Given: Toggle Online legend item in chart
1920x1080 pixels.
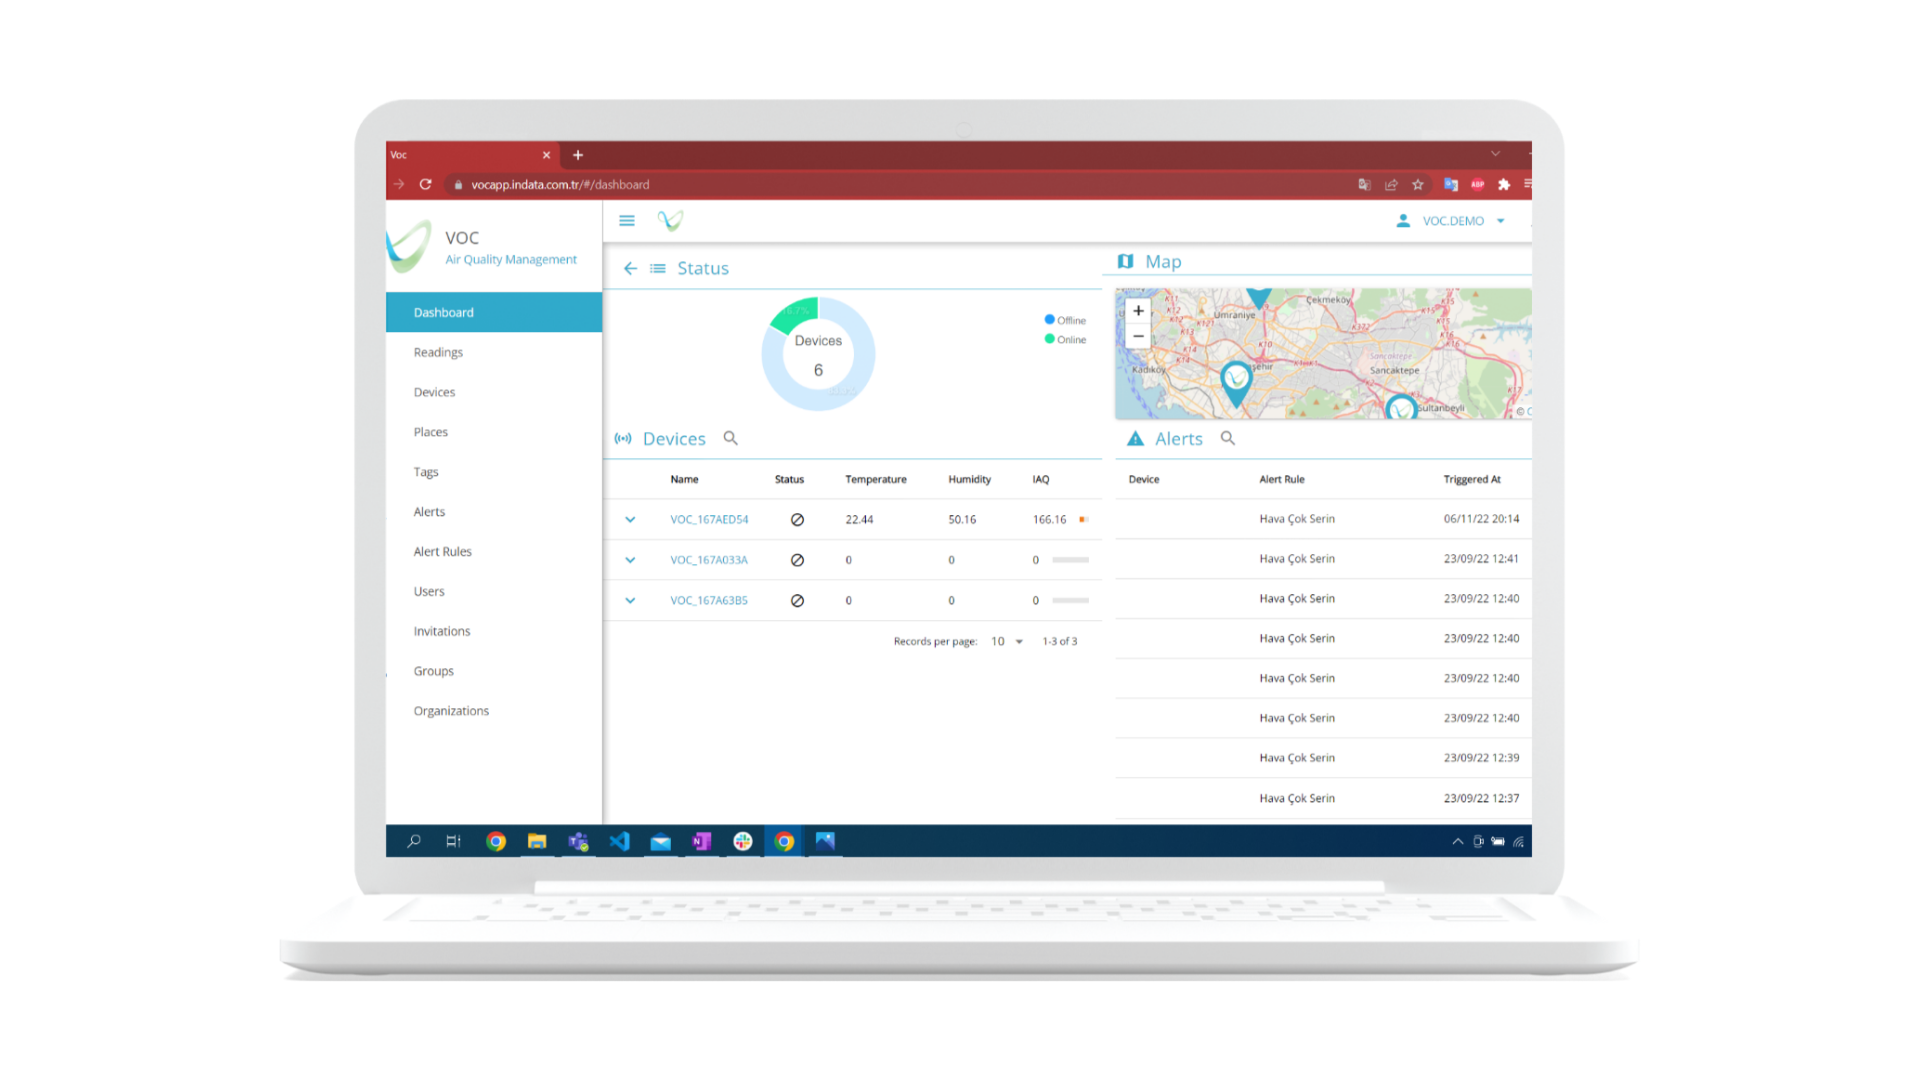Looking at the screenshot, I should click(x=1065, y=340).
